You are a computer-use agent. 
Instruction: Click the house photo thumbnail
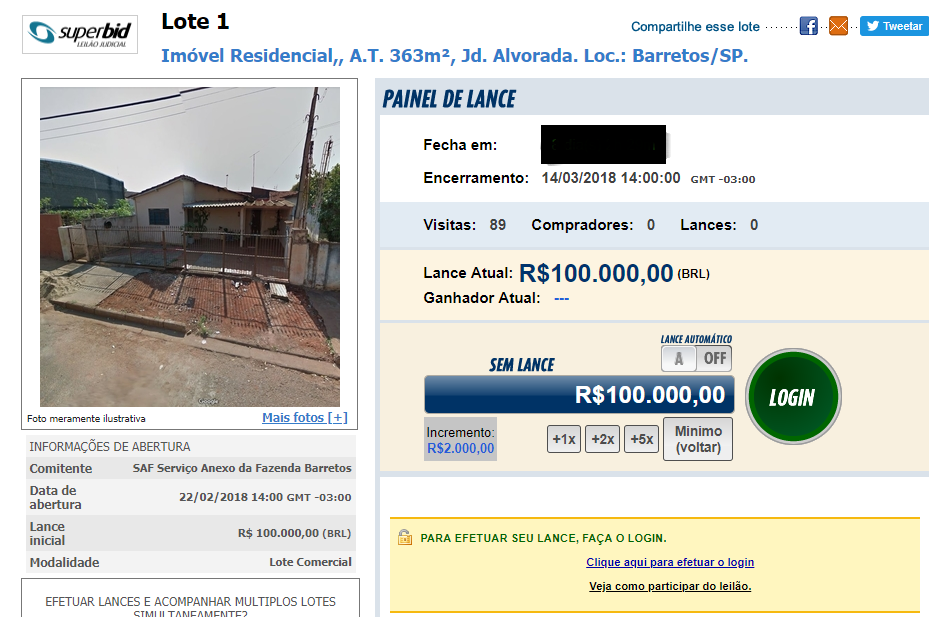pyautogui.click(x=190, y=247)
